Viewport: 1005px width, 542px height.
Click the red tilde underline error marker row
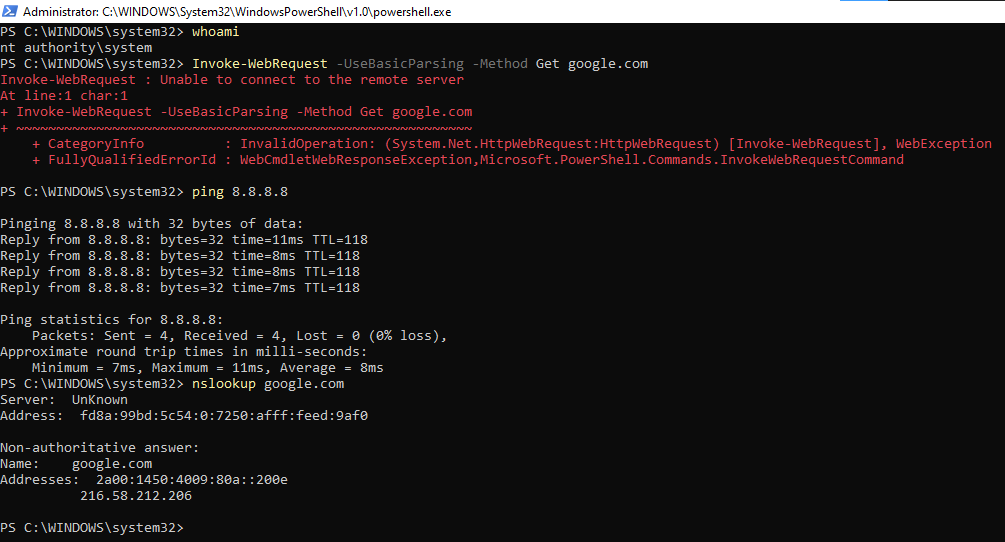tap(236, 127)
